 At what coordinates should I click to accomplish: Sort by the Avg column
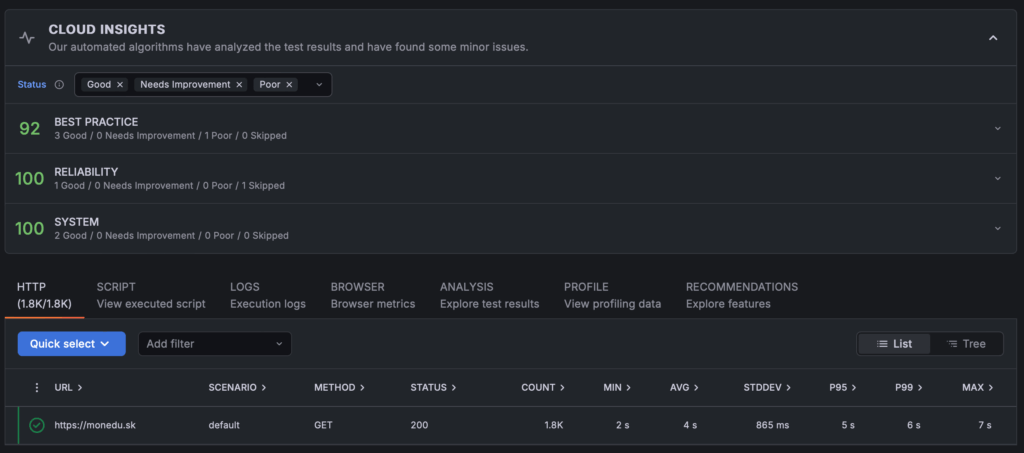point(684,388)
